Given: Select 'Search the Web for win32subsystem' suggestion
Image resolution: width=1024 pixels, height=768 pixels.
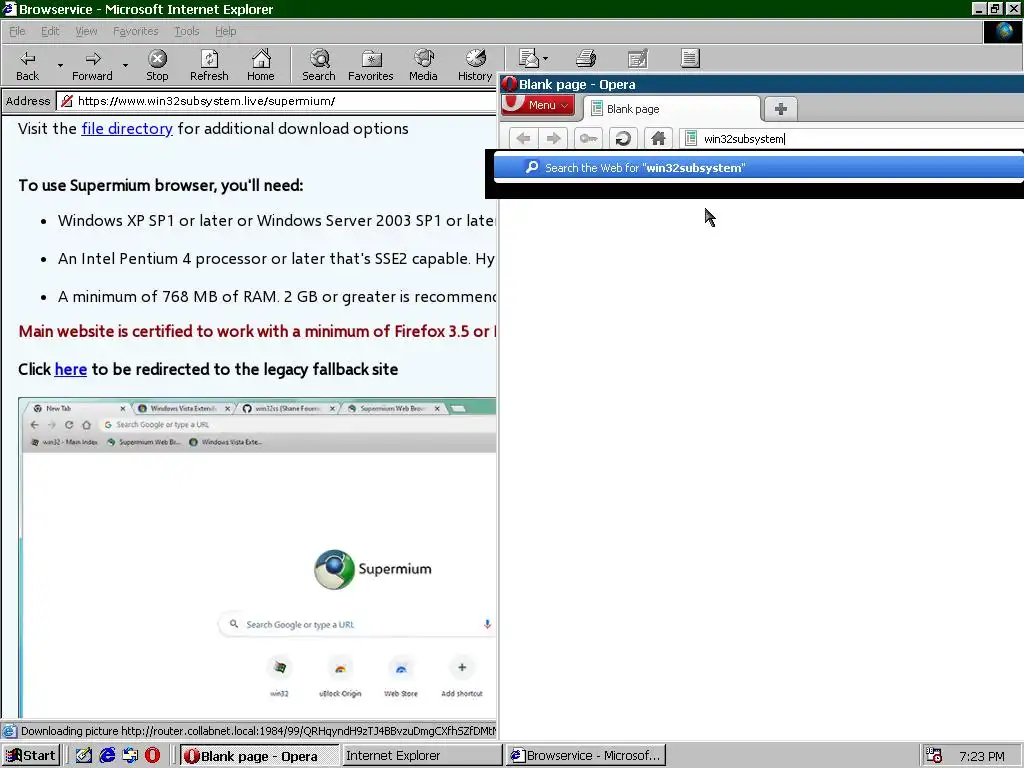Looking at the screenshot, I should (758, 168).
